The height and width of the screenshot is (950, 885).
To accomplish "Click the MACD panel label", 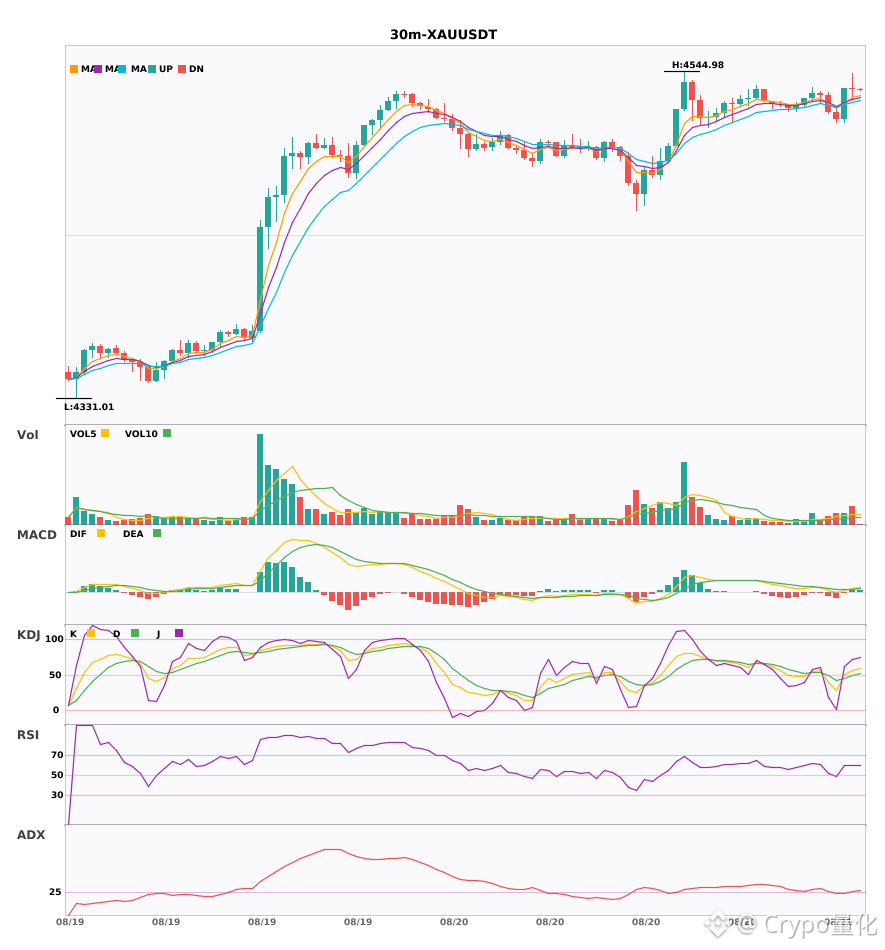I will 37,535.
